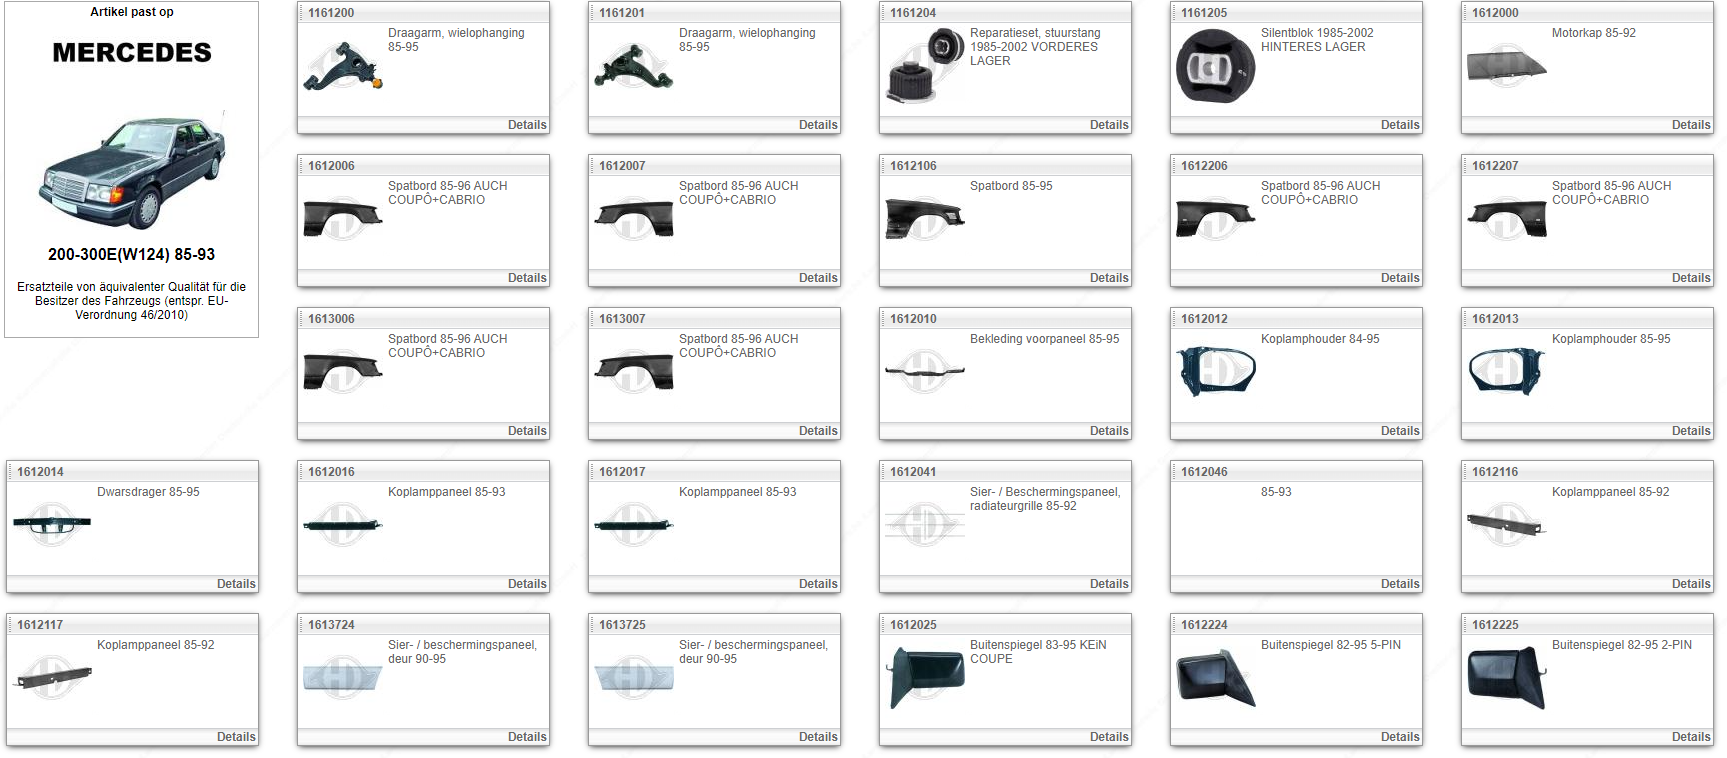View Dwarsdrager crossmember image of item 1612014

tap(52, 523)
